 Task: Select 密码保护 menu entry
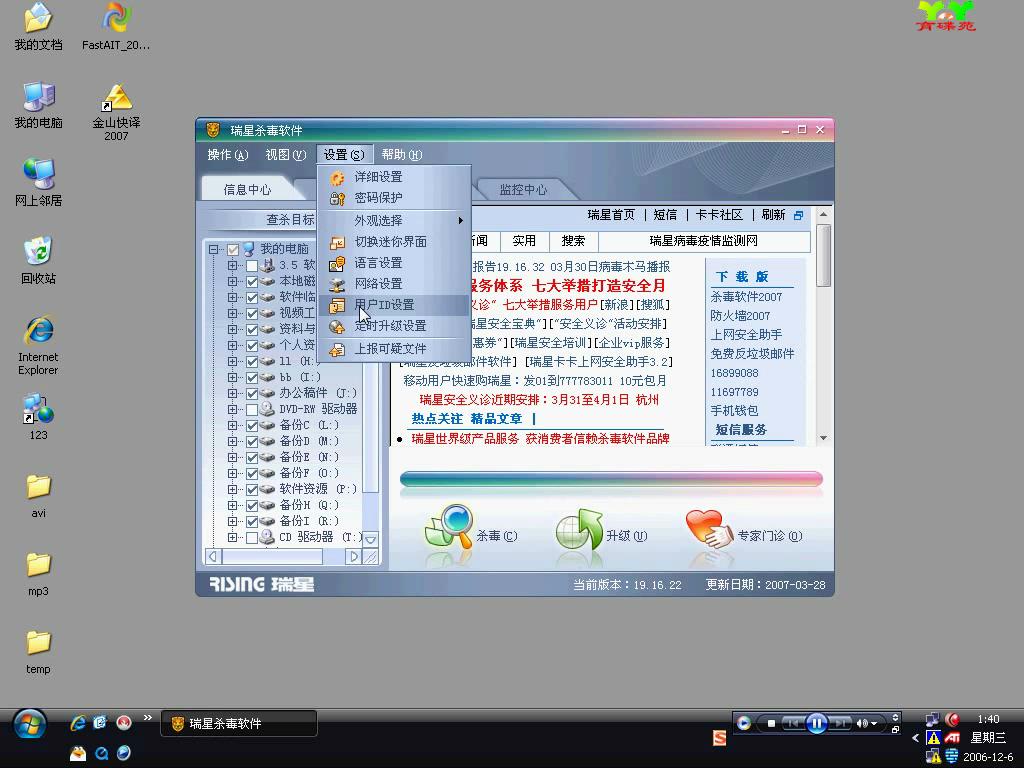click(x=393, y=198)
